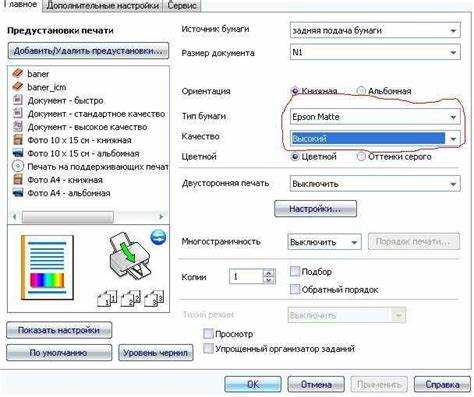
Task: Switch to Дополнительные настройки tab
Action: [x=103, y=6]
